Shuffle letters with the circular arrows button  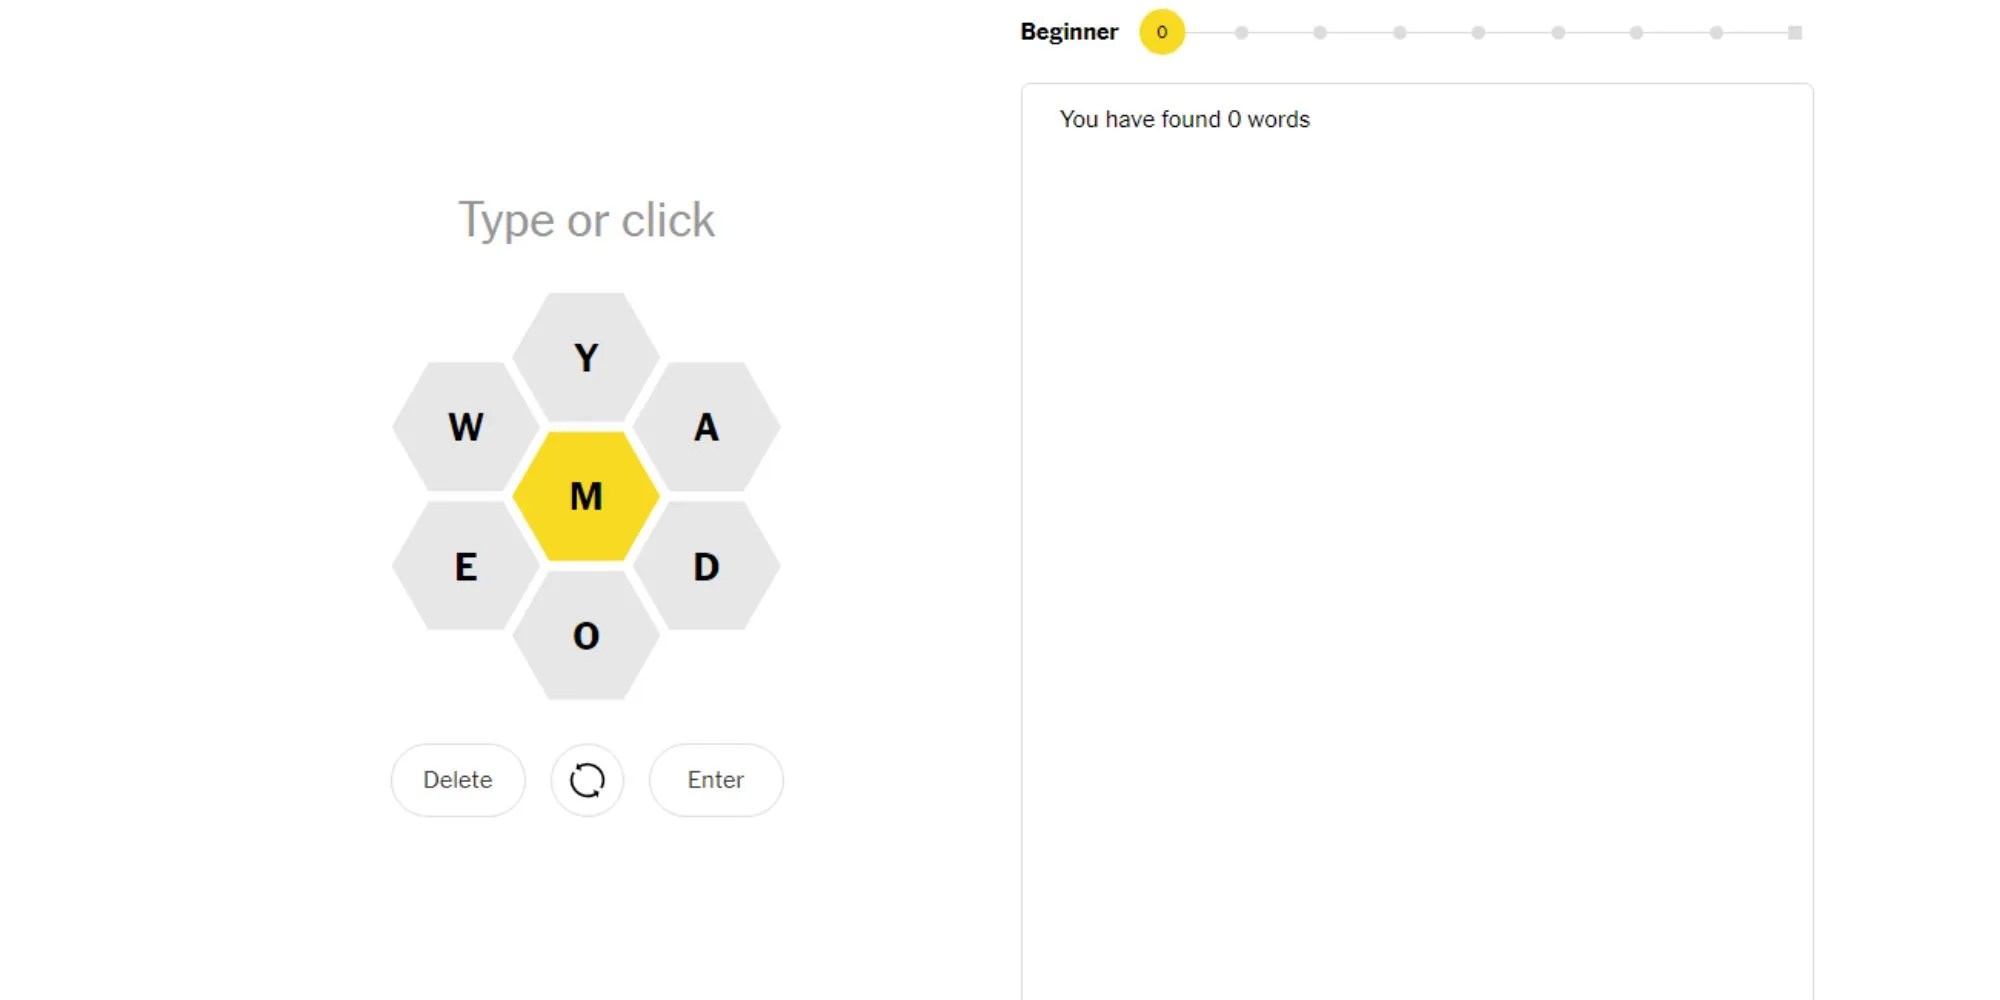coord(587,780)
